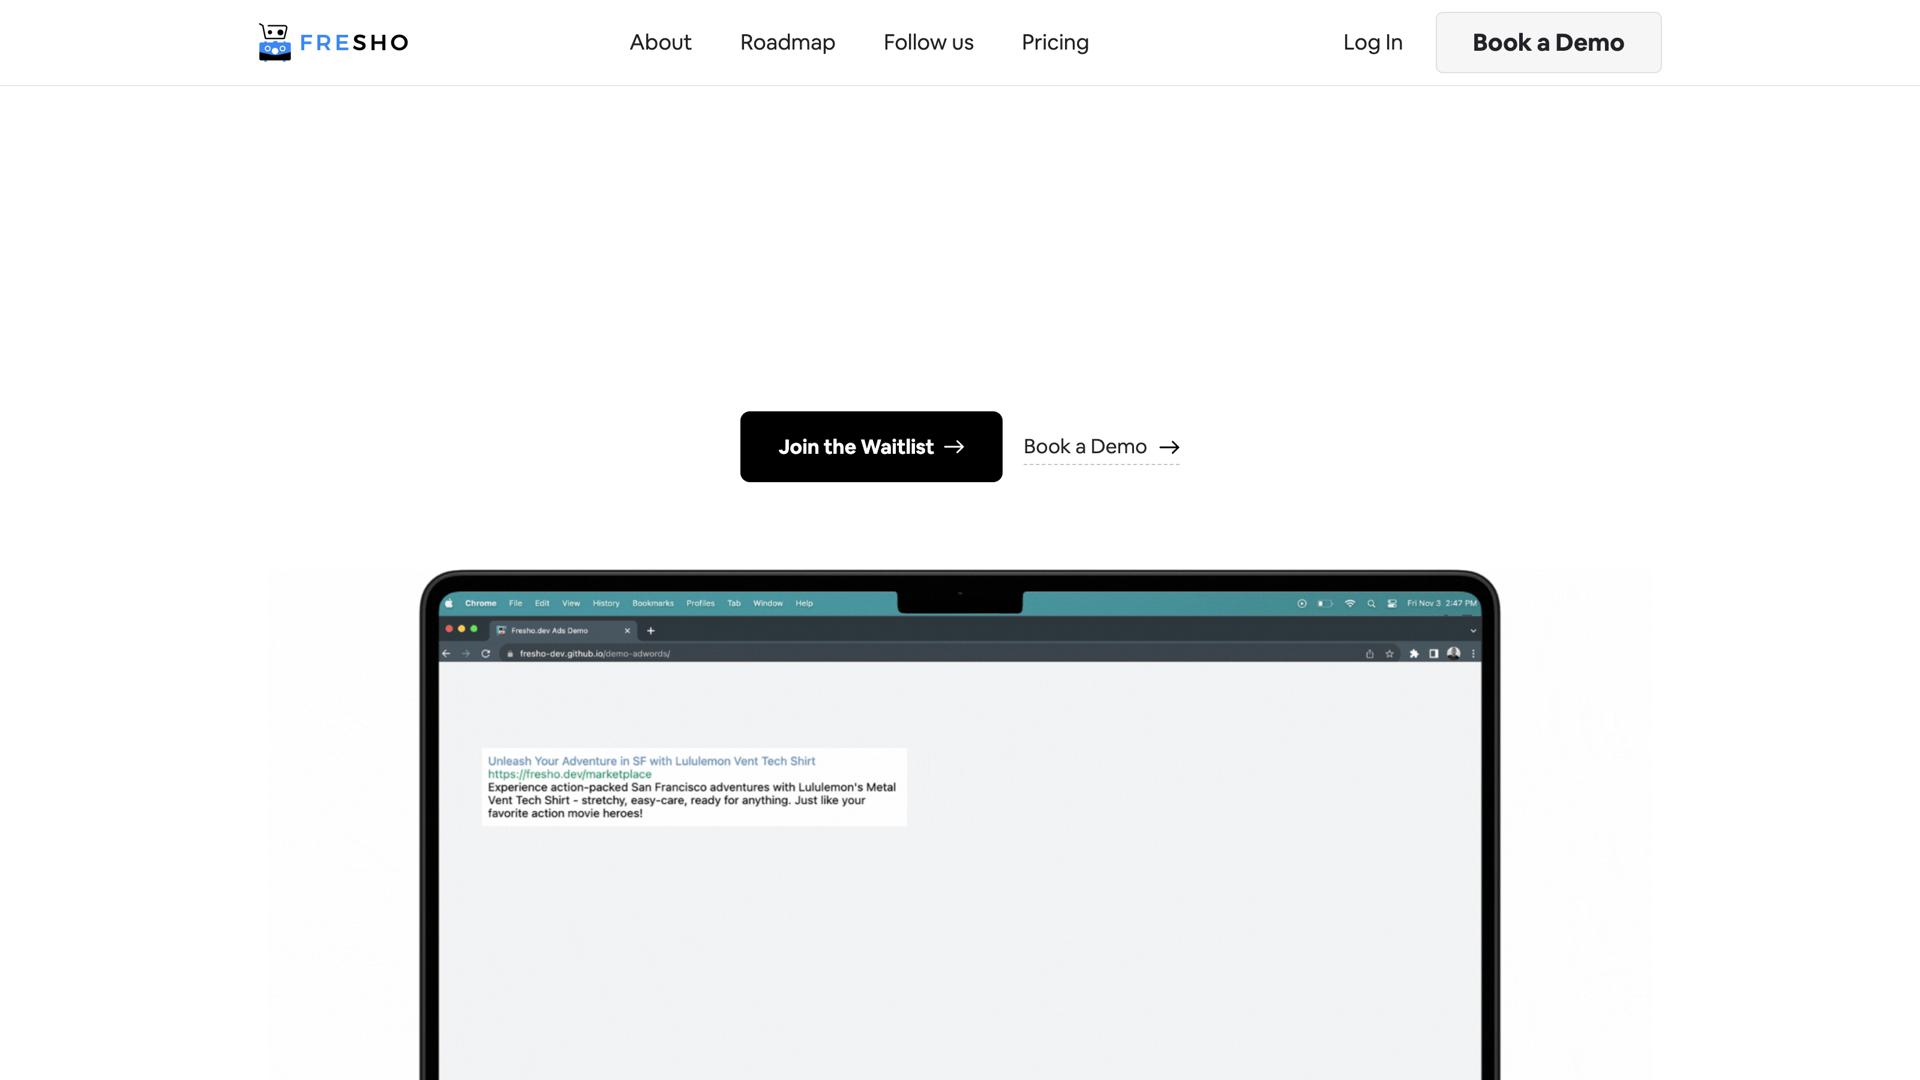Click the bookmark star icon
Screen dimensions: 1920x1080
click(1389, 654)
